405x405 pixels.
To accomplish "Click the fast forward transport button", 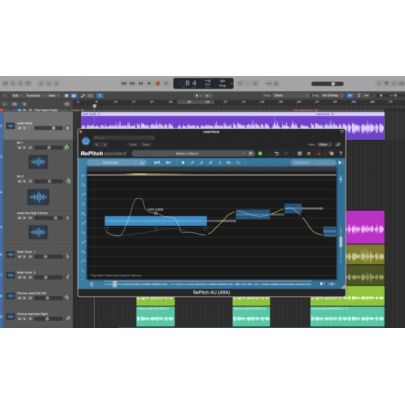I will pos(132,83).
